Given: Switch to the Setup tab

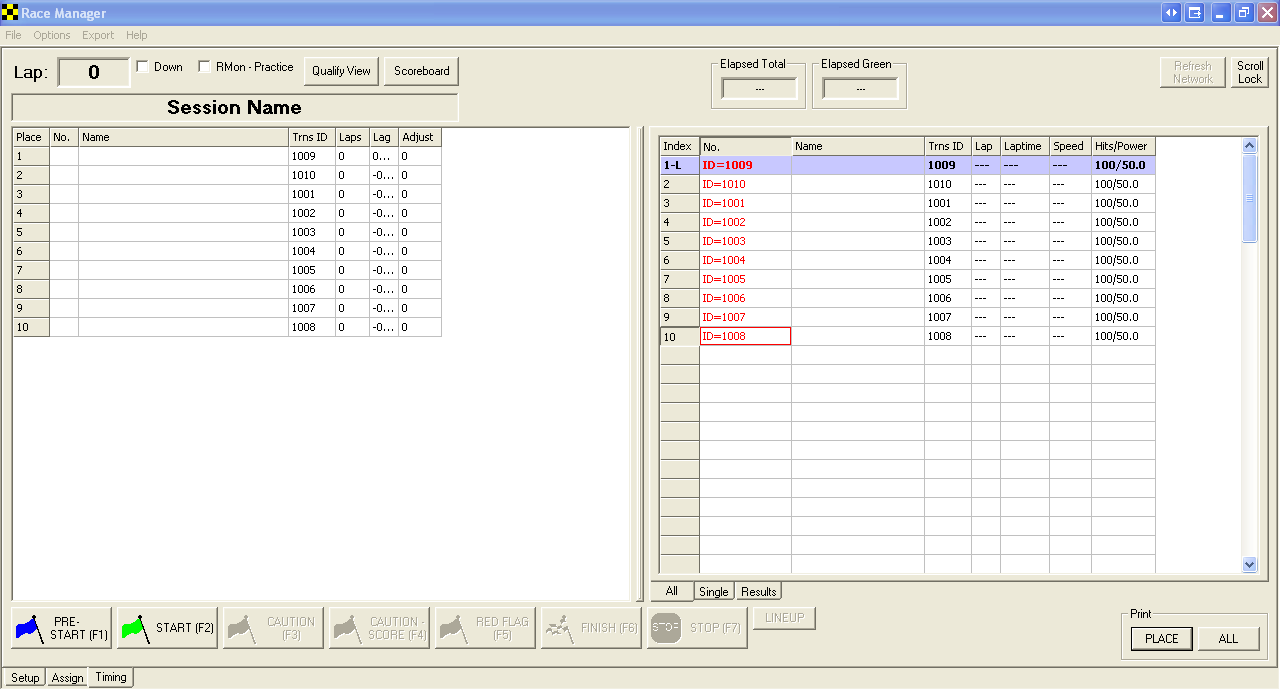Looking at the screenshot, I should click(25, 678).
